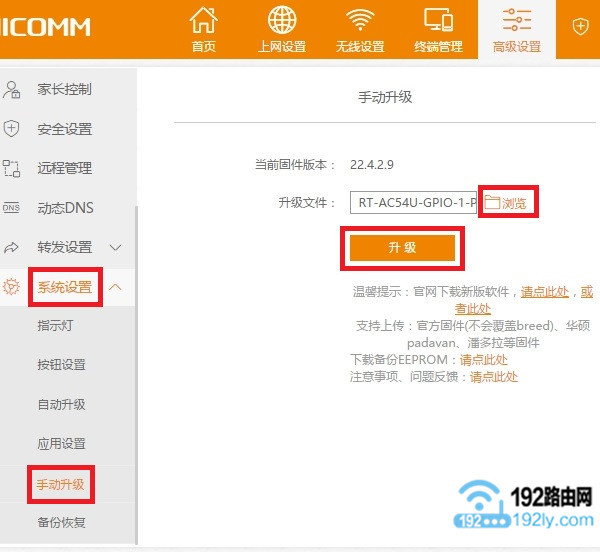Image resolution: width=600 pixels, height=552 pixels.
Task: Click the 升级文件 file path field
Action: (x=413, y=203)
